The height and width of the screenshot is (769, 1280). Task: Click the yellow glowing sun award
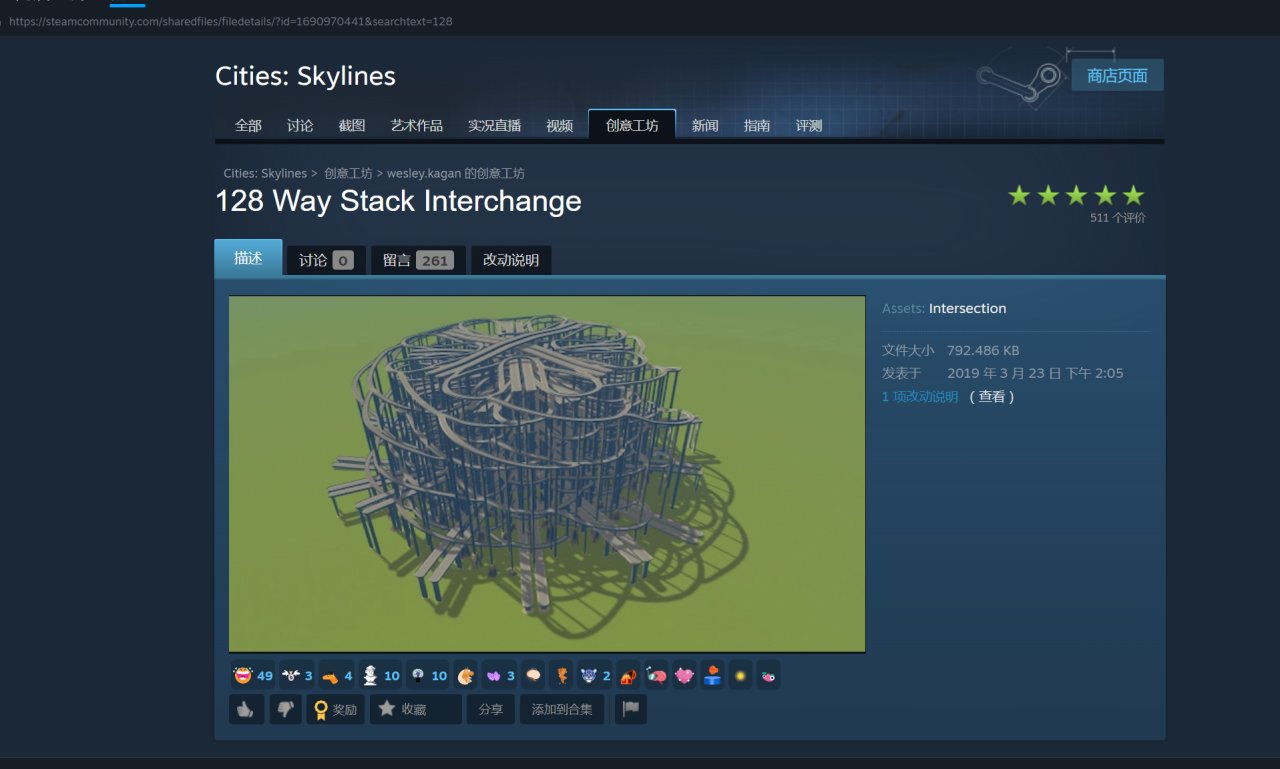tap(740, 675)
